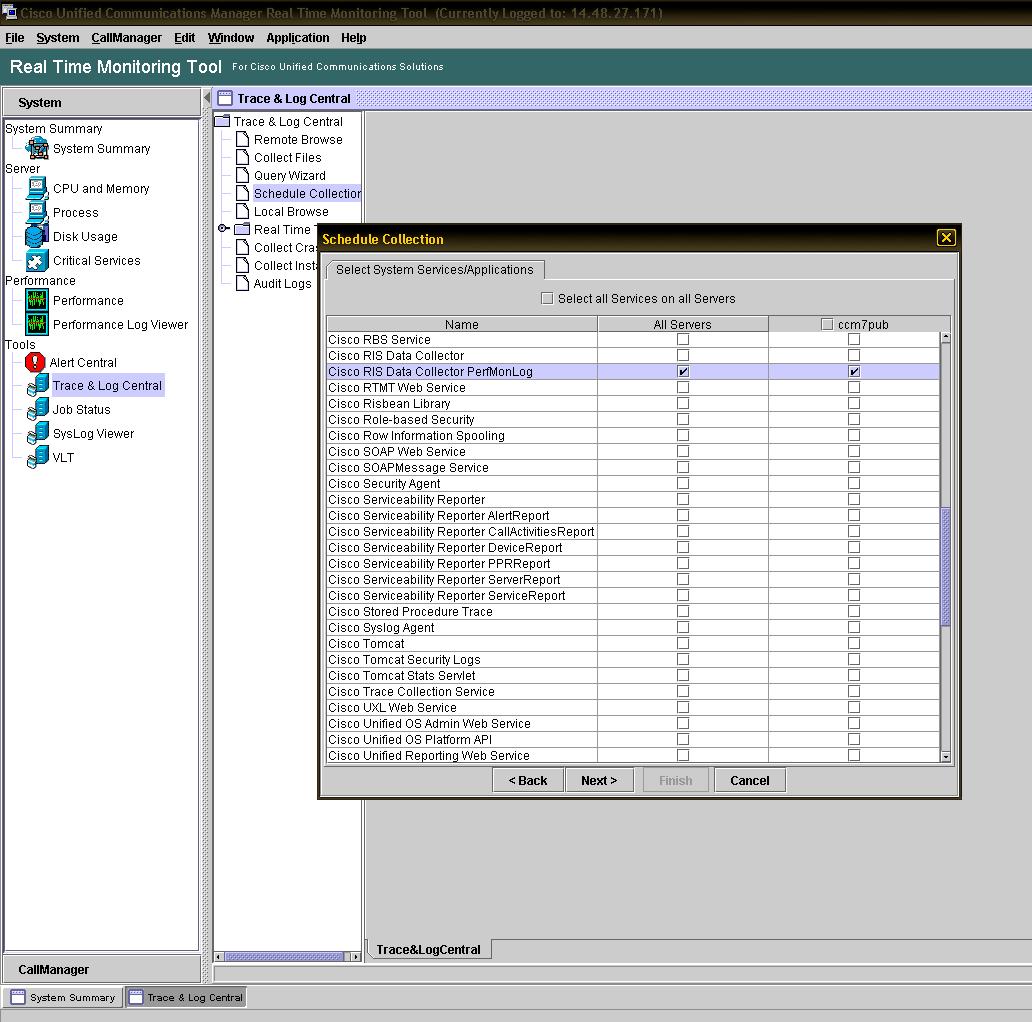Click the Cancel button
Screen dimensions: 1032x1022
[x=750, y=780]
